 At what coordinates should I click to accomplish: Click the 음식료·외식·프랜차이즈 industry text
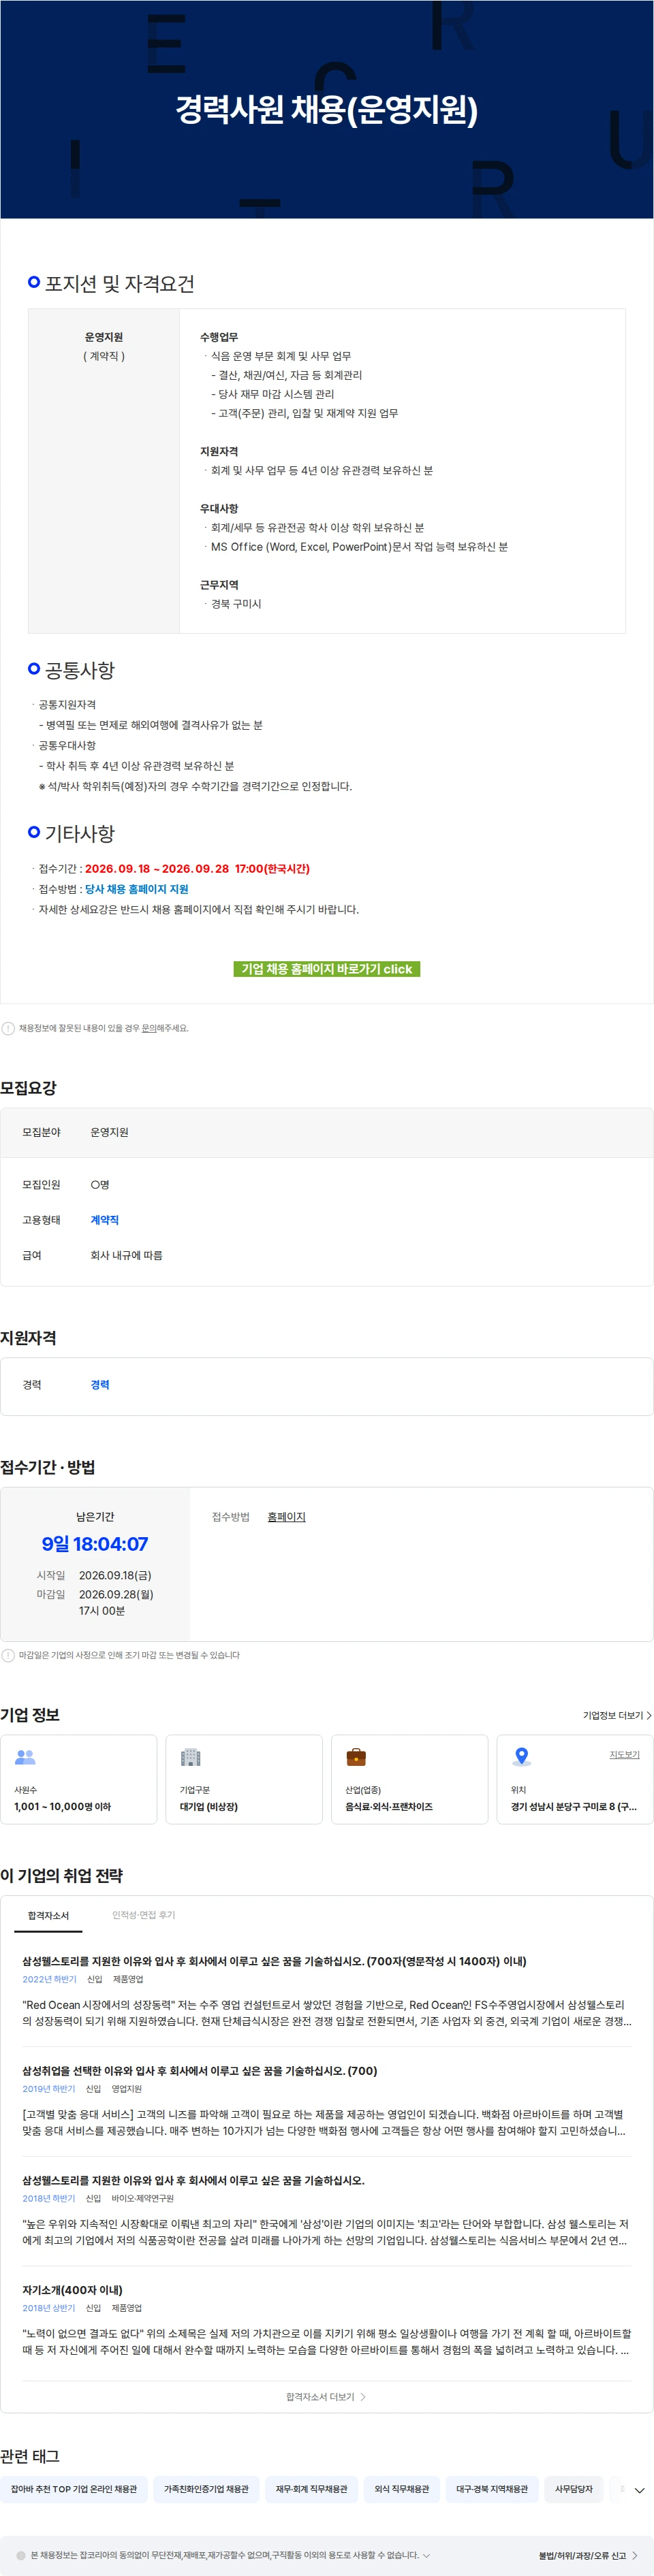pos(389,1806)
